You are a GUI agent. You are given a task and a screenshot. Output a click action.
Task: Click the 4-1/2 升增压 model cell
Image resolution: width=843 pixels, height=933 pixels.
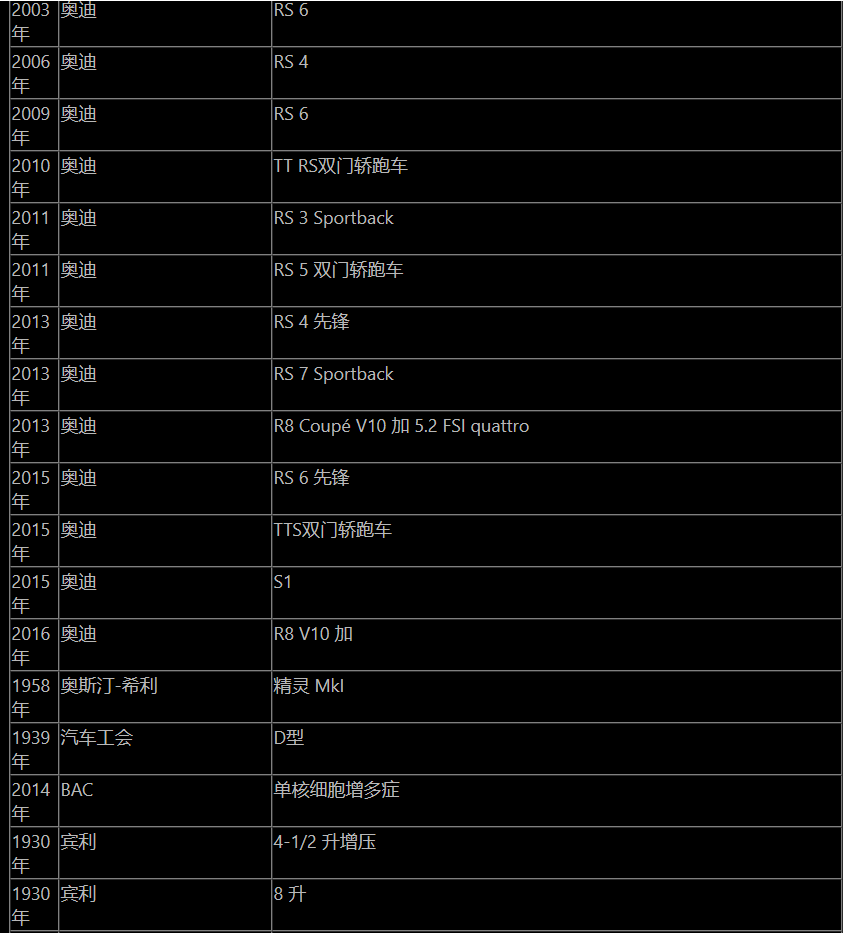[556, 853]
